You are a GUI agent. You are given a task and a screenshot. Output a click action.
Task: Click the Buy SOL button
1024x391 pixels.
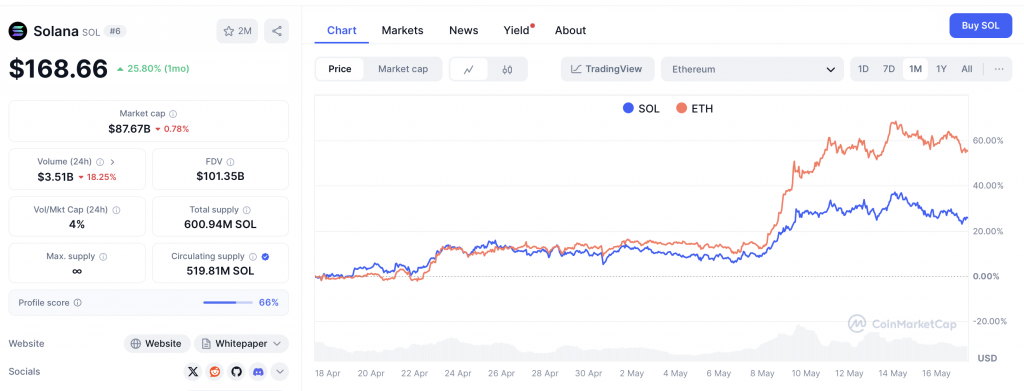(980, 25)
